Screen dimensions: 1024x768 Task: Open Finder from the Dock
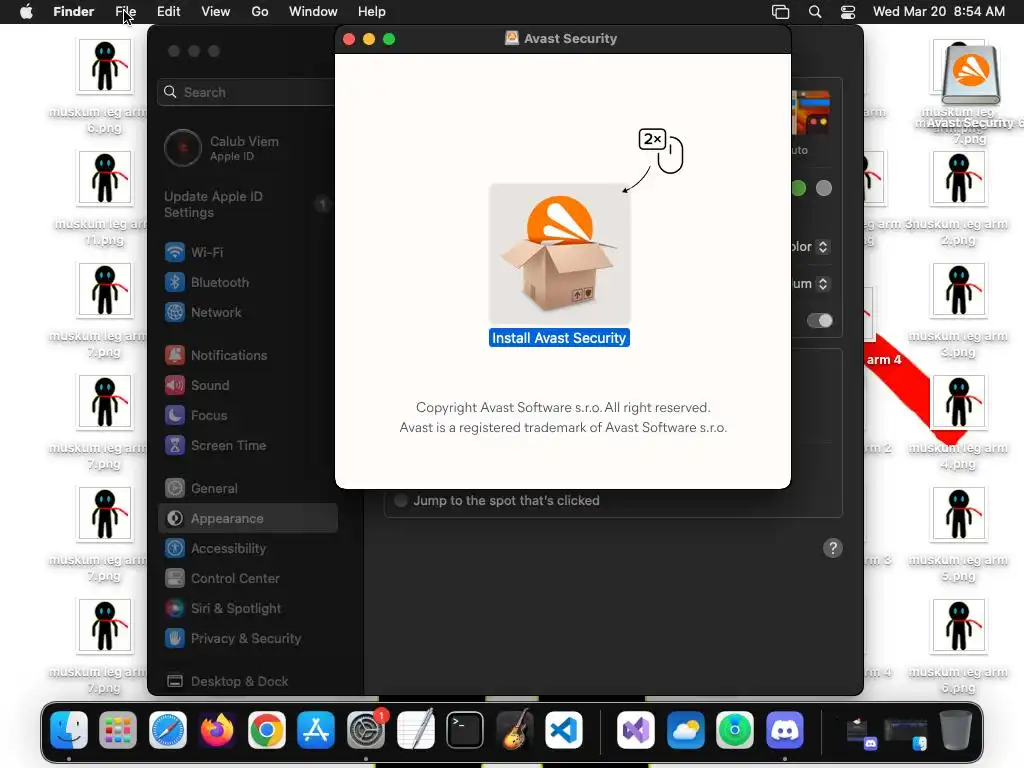[x=69, y=730]
